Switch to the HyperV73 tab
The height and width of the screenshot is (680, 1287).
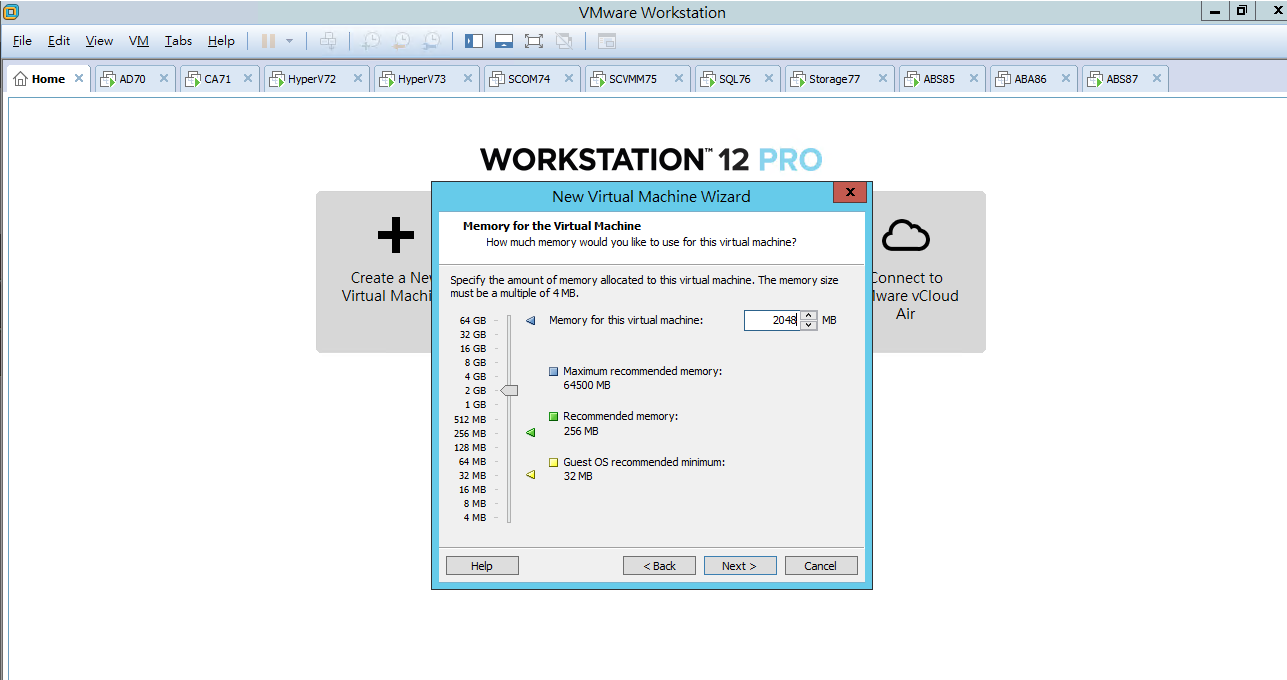click(427, 79)
